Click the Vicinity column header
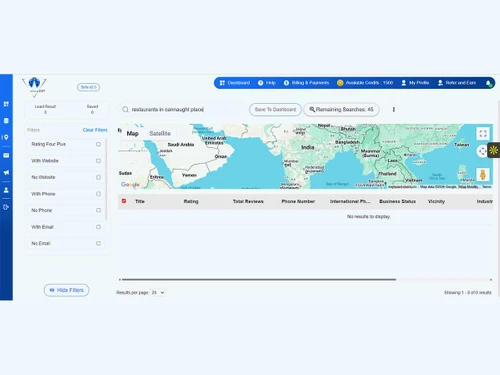 436,201
